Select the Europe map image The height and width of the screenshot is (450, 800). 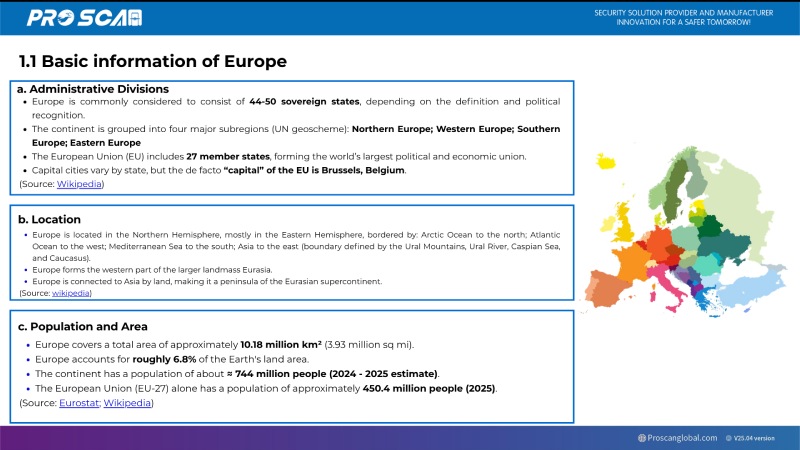[x=685, y=231]
